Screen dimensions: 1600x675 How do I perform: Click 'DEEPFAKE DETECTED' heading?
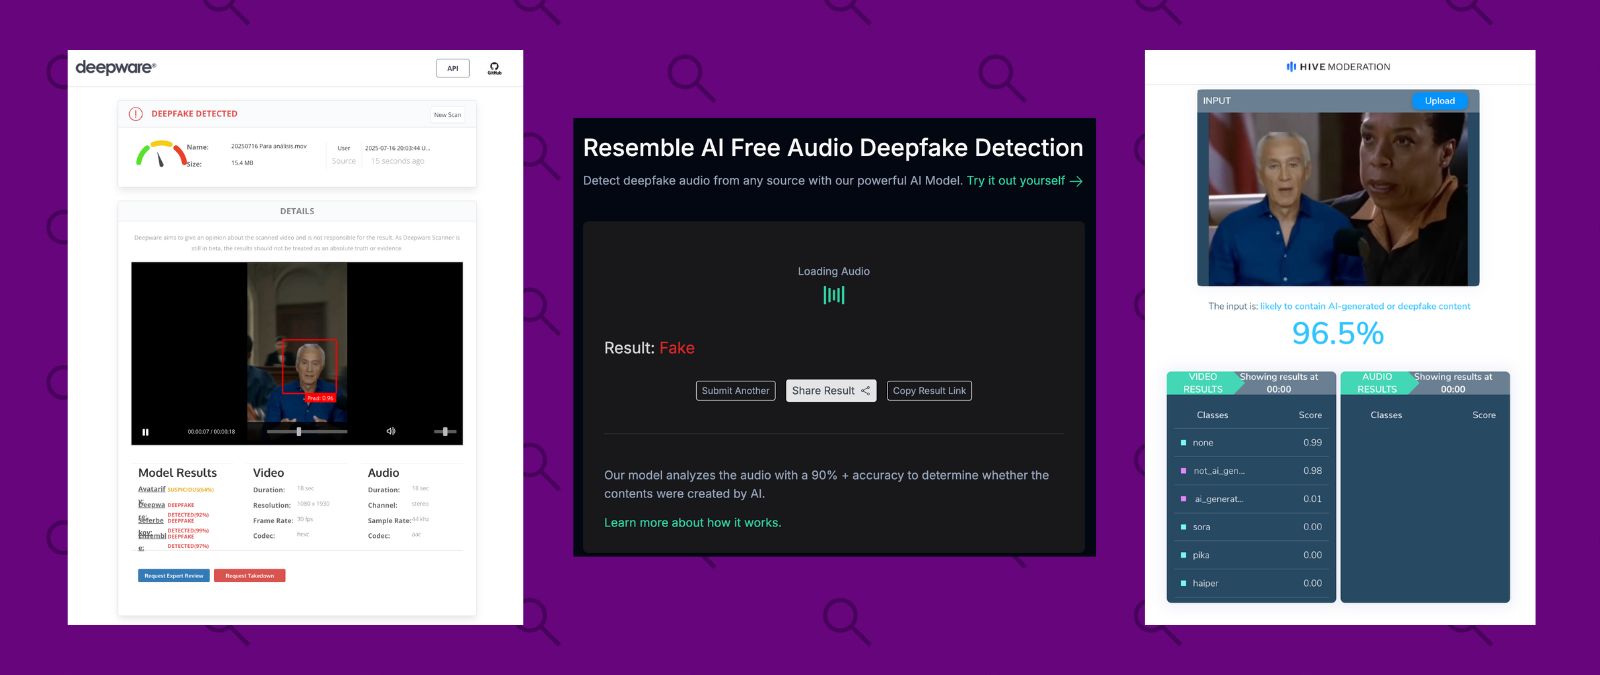(x=194, y=114)
